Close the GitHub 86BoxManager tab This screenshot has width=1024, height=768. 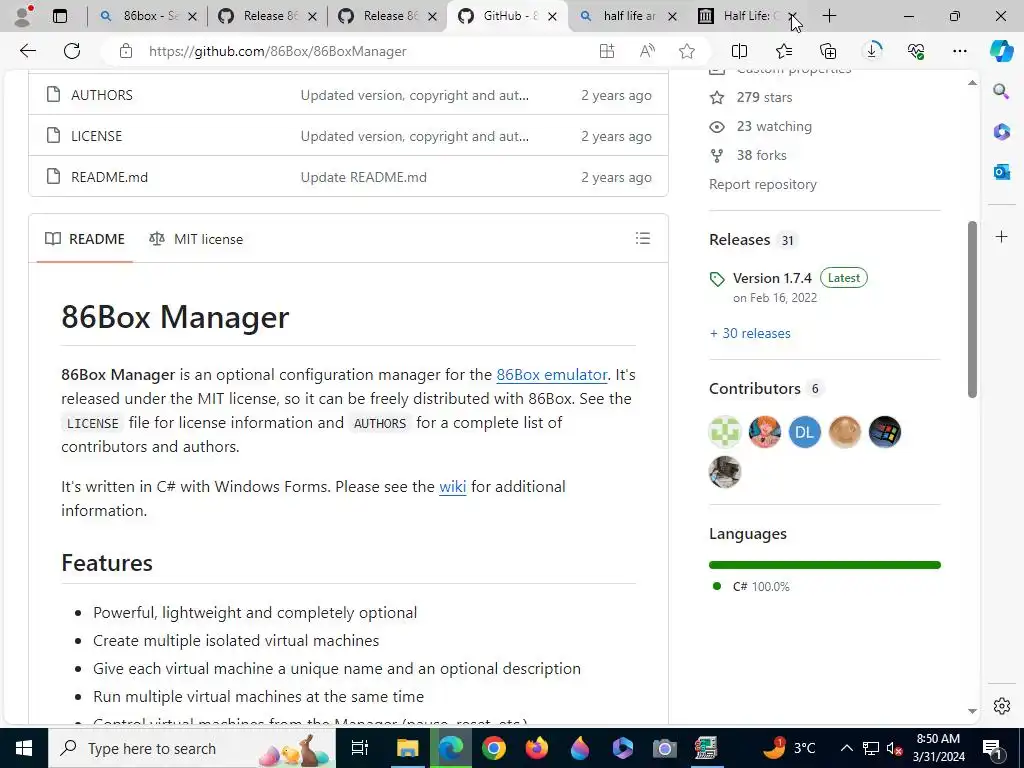(x=552, y=16)
